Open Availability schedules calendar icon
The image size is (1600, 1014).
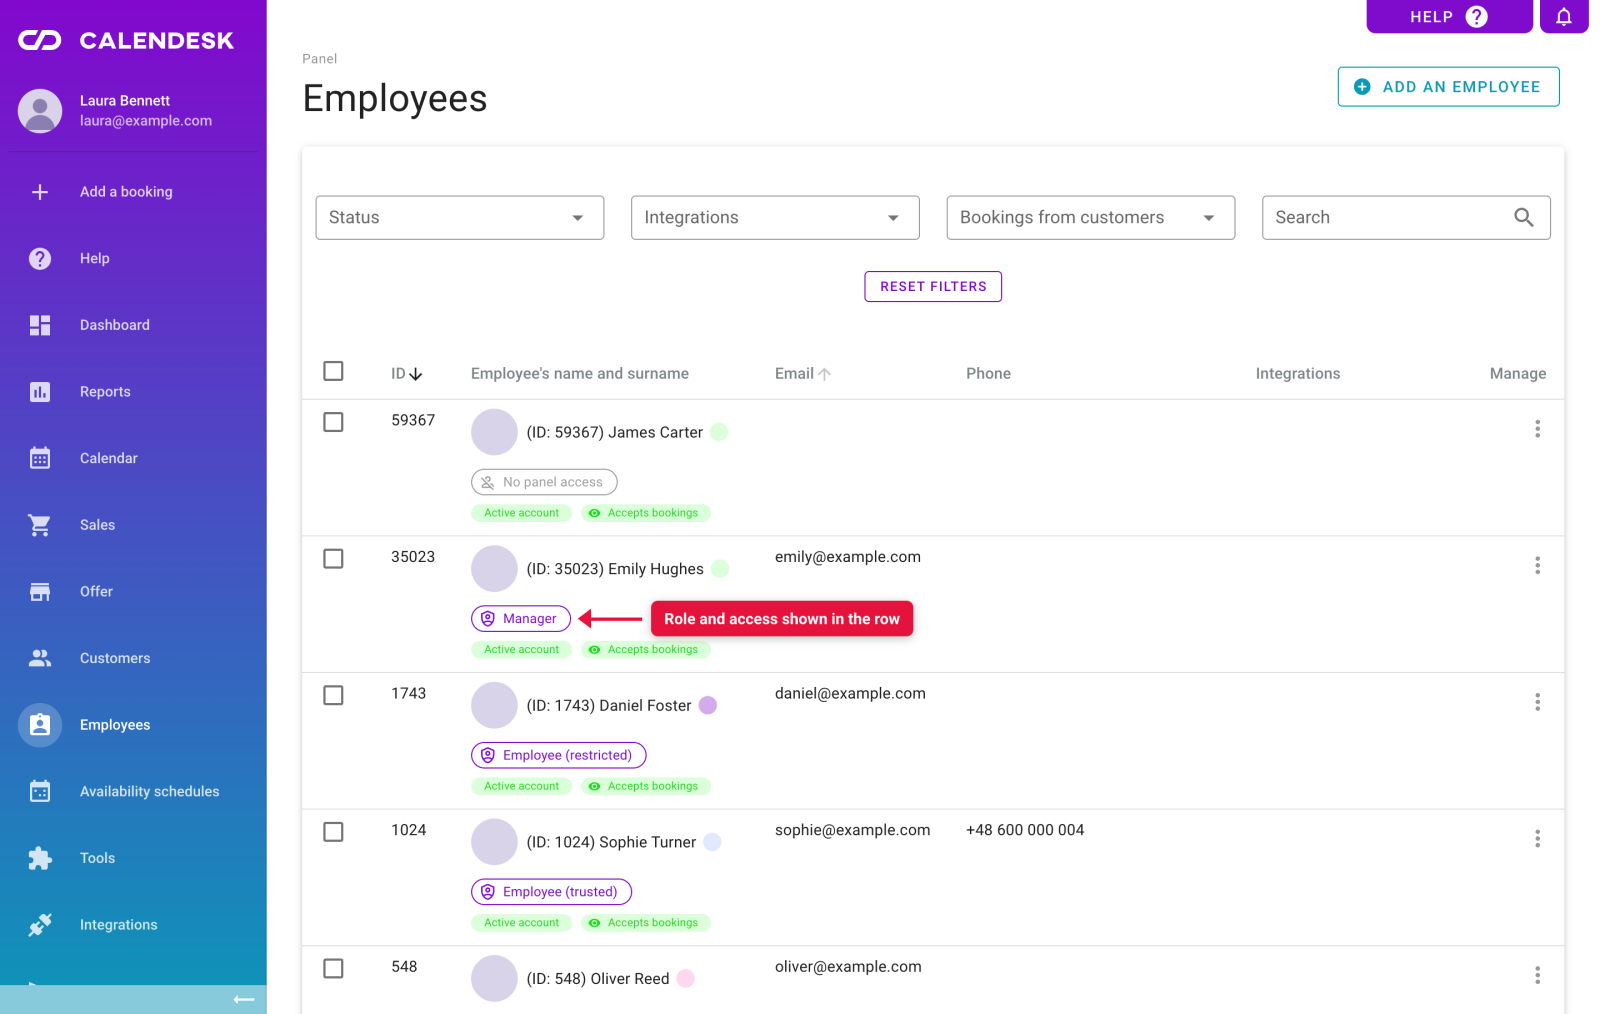coord(40,791)
